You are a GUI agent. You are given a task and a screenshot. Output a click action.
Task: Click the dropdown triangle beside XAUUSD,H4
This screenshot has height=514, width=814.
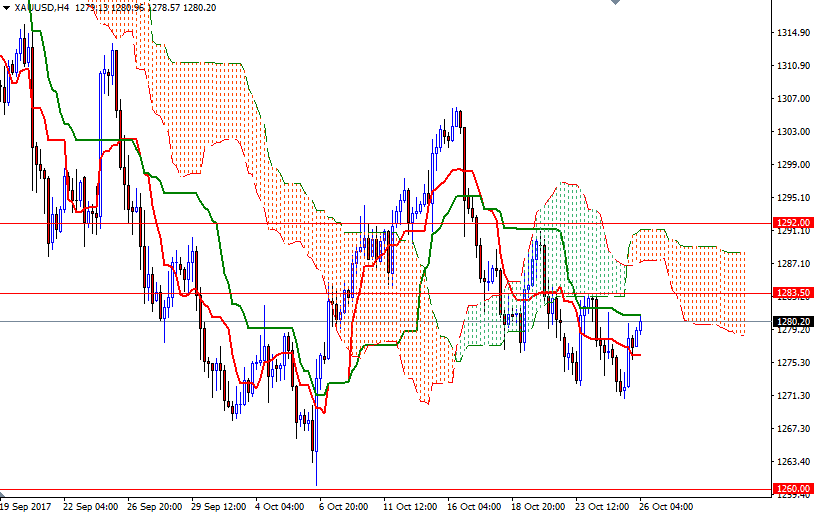tap(6, 8)
